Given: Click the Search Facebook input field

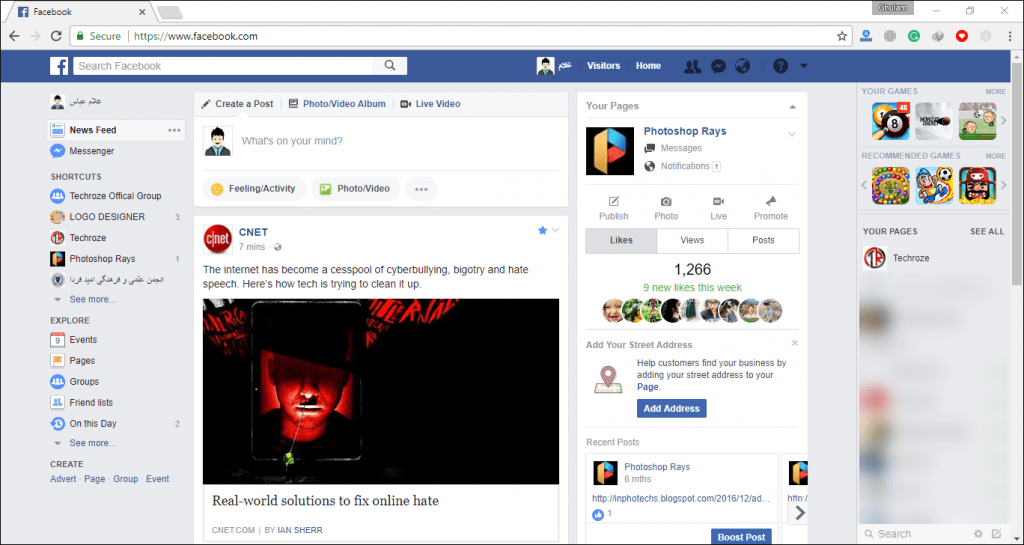Looking at the screenshot, I should pos(223,66).
